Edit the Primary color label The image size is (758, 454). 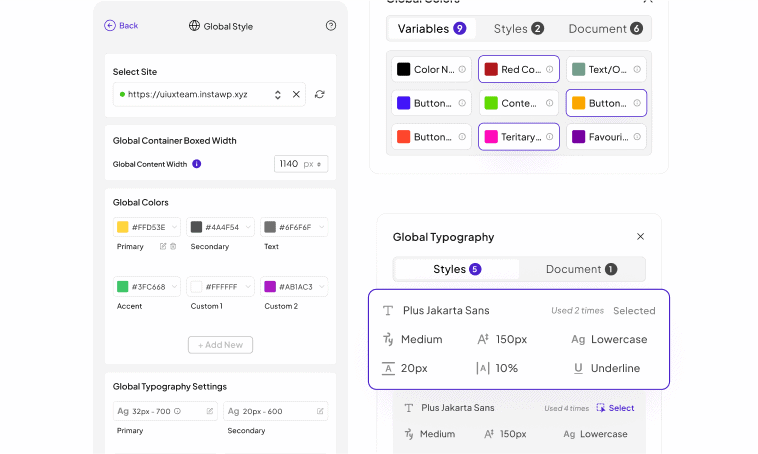pos(163,246)
